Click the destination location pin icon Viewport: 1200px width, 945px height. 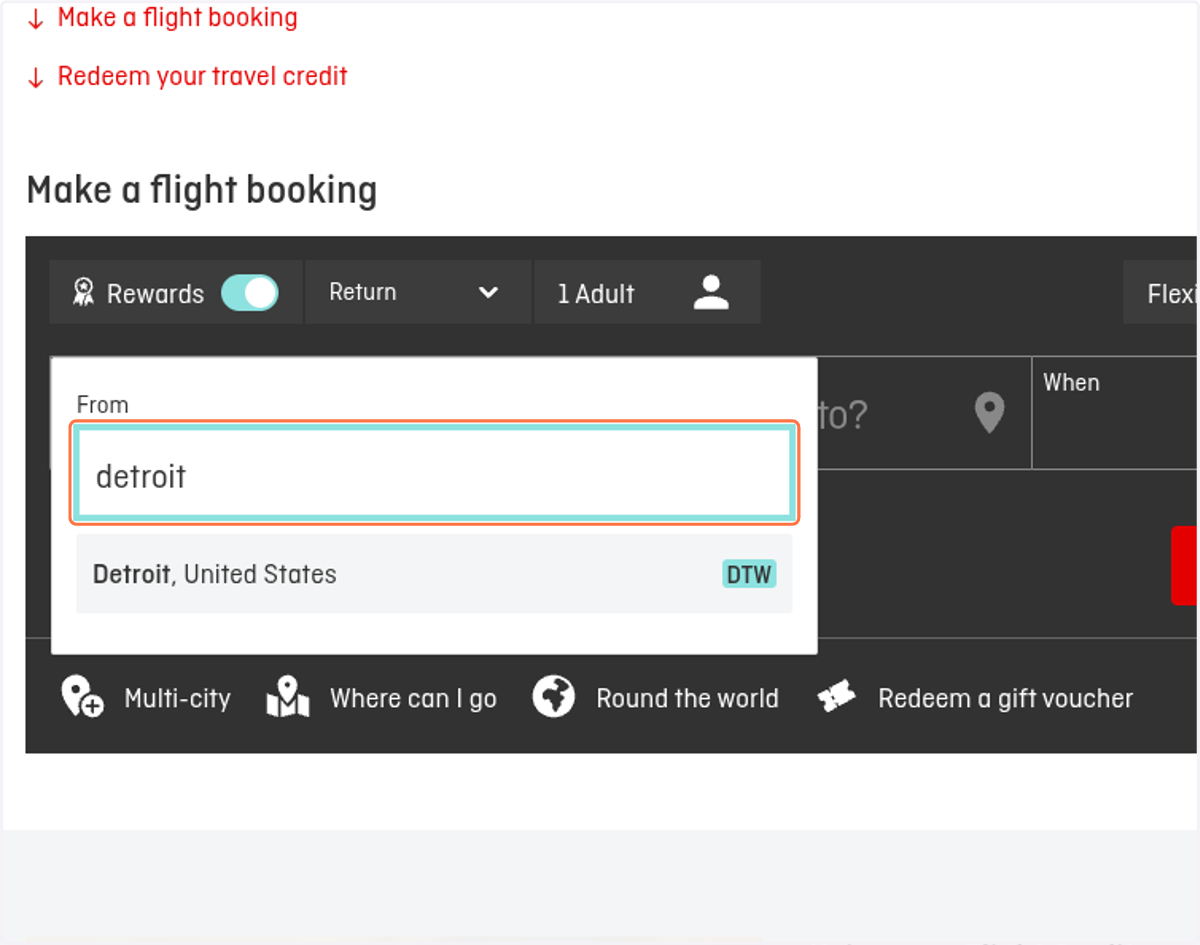[x=989, y=412]
